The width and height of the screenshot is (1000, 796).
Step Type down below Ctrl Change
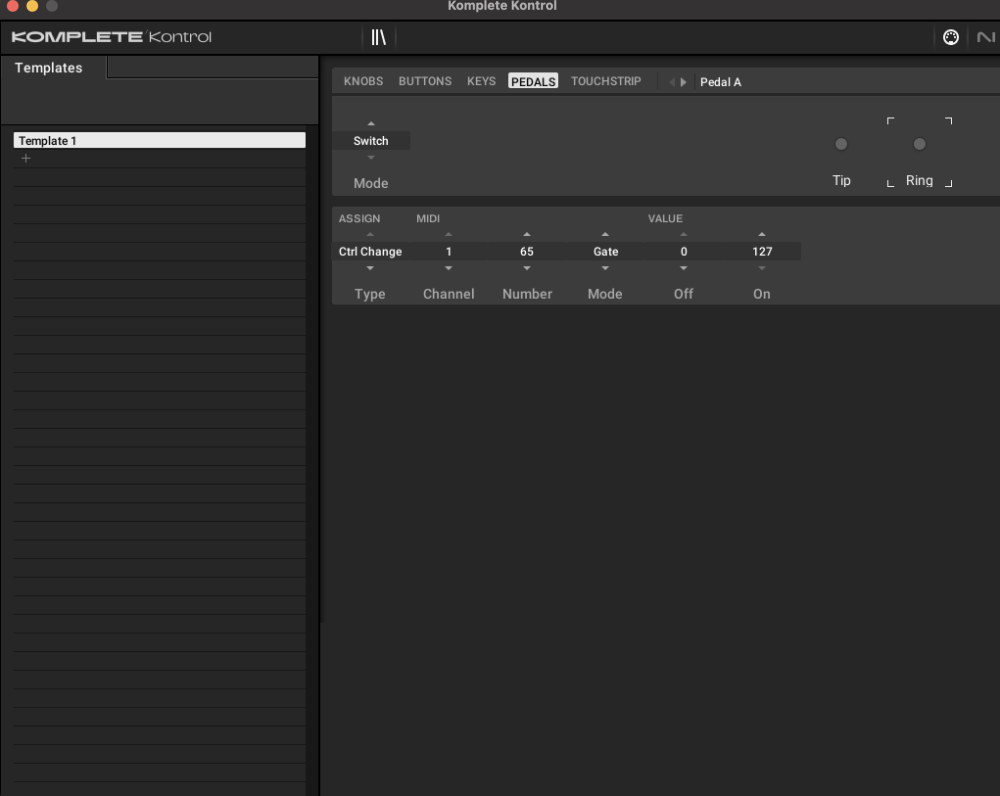click(370, 269)
